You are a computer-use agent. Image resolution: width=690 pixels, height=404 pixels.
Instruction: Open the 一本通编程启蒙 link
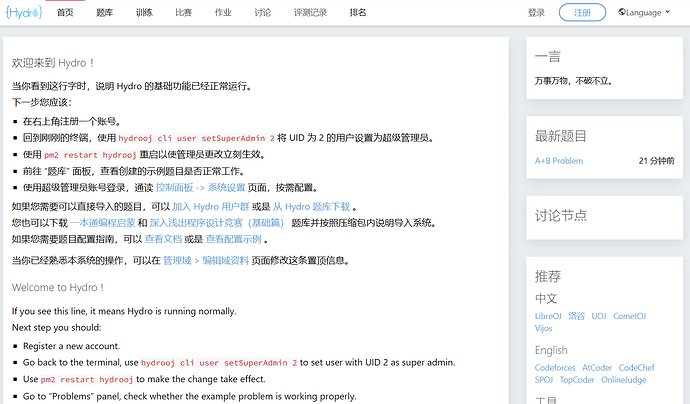103,223
